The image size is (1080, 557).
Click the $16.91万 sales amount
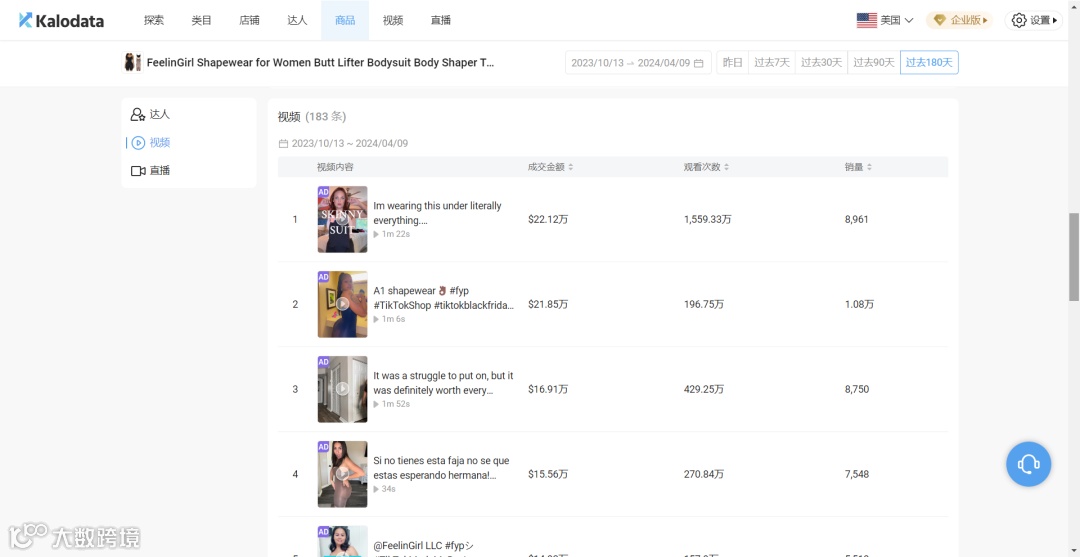548,389
